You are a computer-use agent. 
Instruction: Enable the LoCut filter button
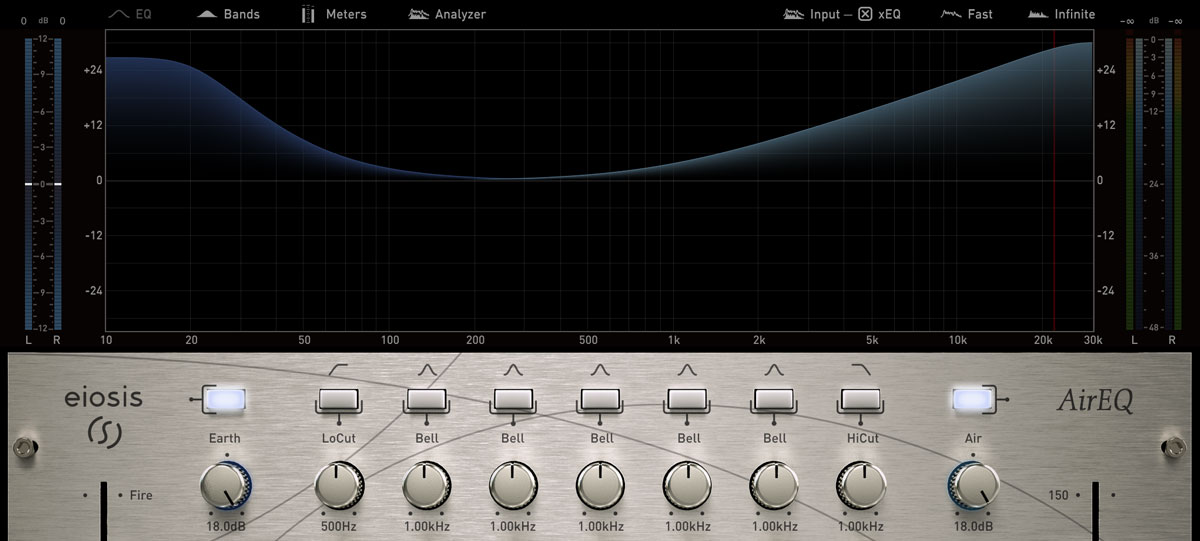click(x=338, y=401)
